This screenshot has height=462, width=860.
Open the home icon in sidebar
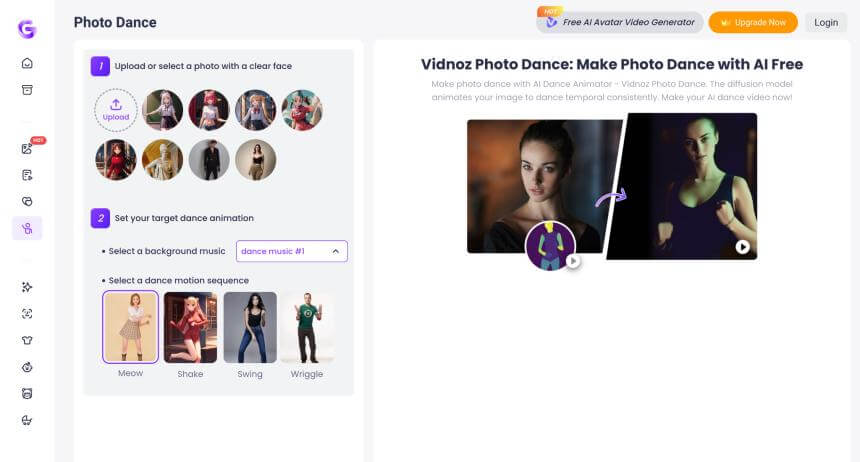27,63
